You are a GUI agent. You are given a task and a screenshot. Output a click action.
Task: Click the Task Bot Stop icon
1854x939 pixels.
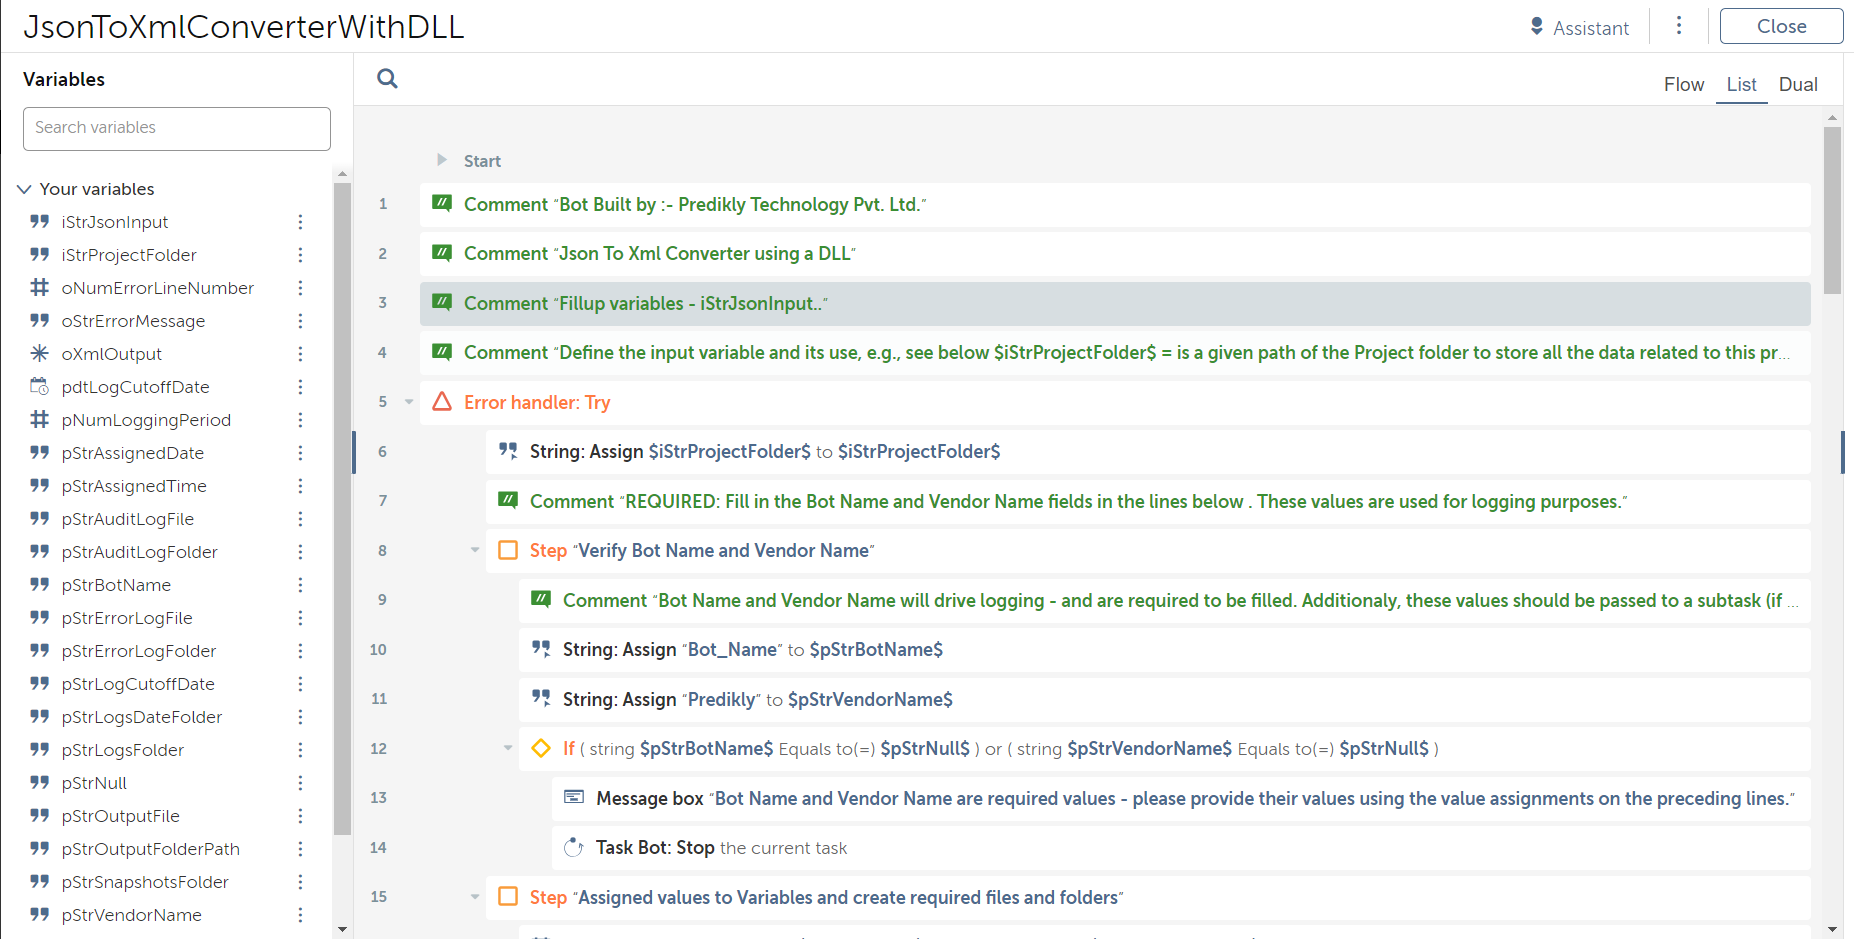[x=574, y=847]
